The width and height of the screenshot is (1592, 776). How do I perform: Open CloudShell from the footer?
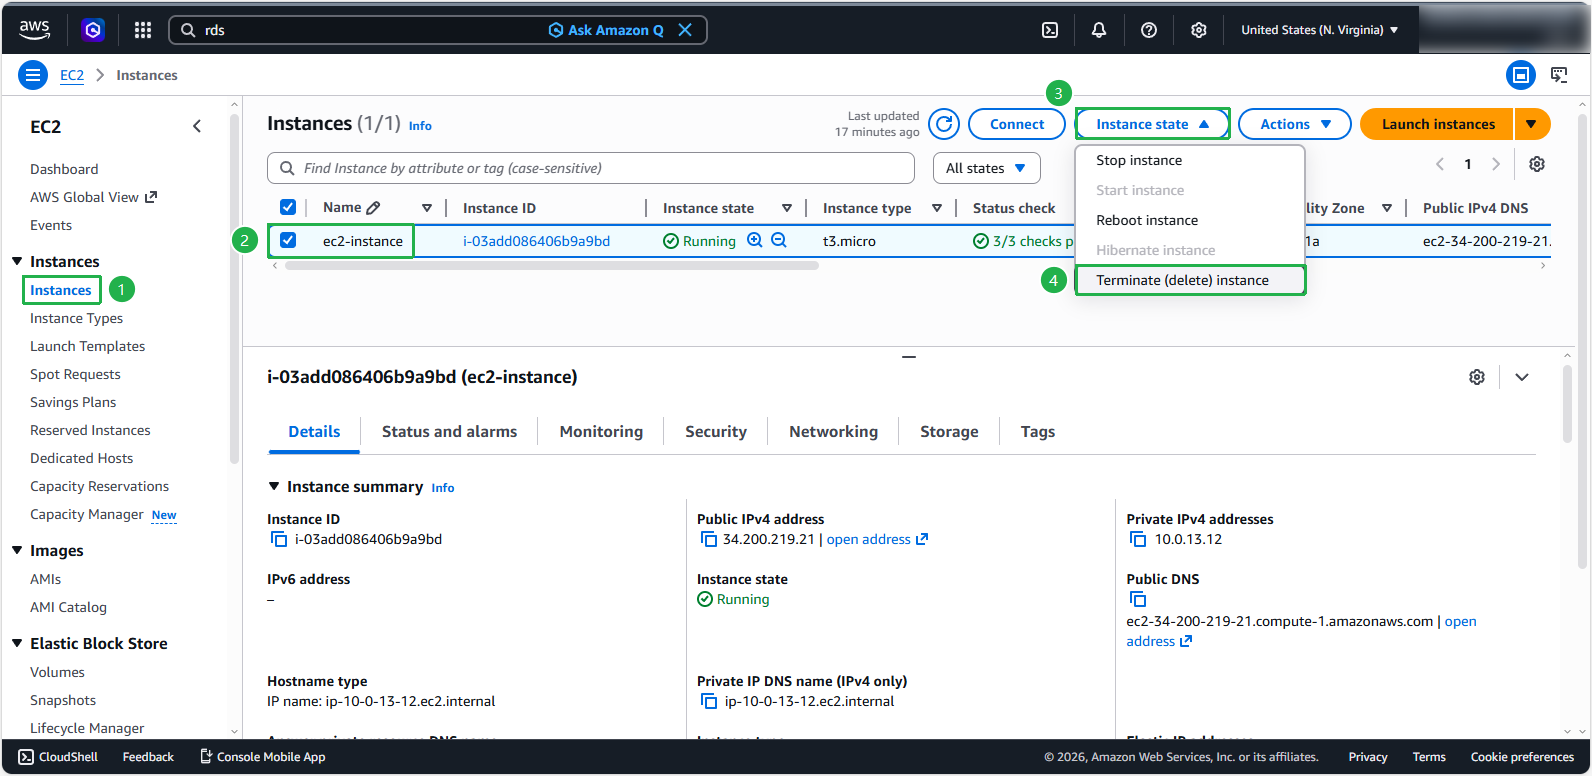point(58,757)
